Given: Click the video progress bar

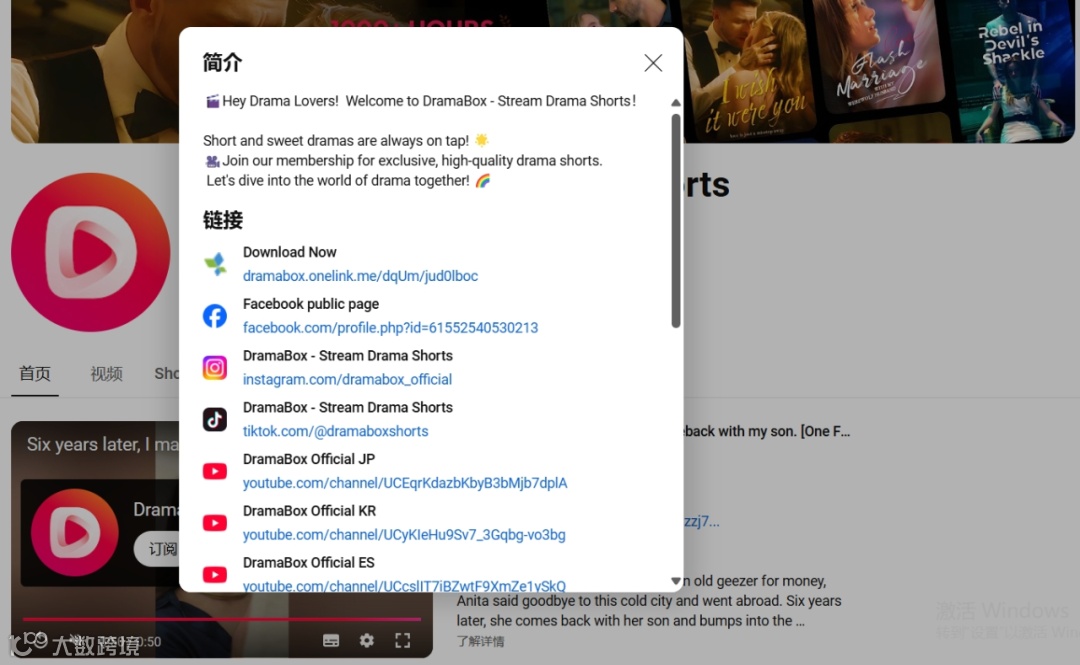Looking at the screenshot, I should [222, 620].
